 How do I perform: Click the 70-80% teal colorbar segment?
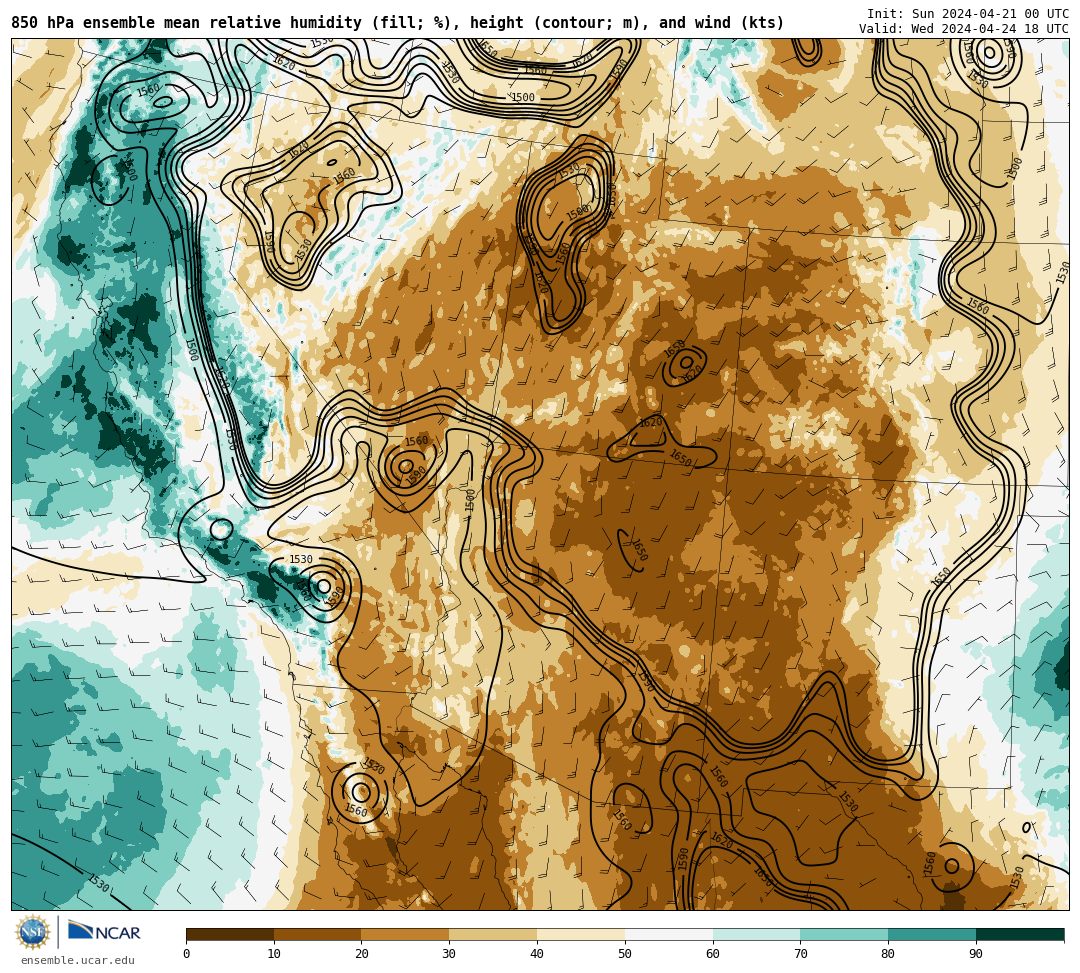[x=844, y=934]
